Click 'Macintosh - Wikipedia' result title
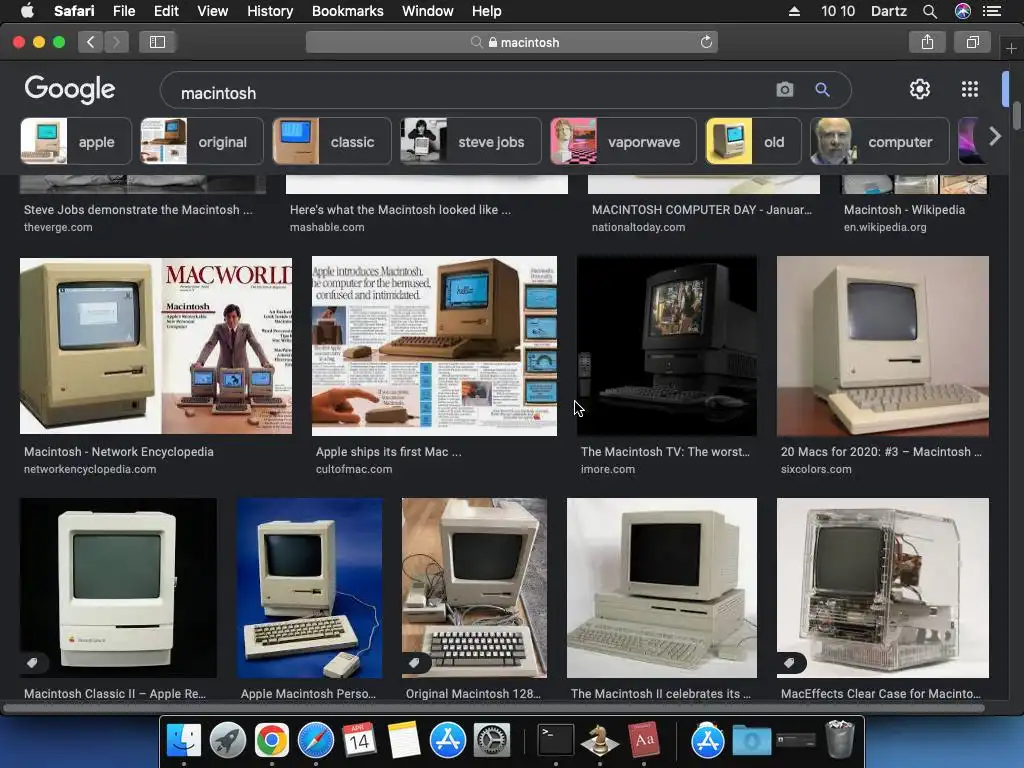Image resolution: width=1024 pixels, height=768 pixels. 904,210
